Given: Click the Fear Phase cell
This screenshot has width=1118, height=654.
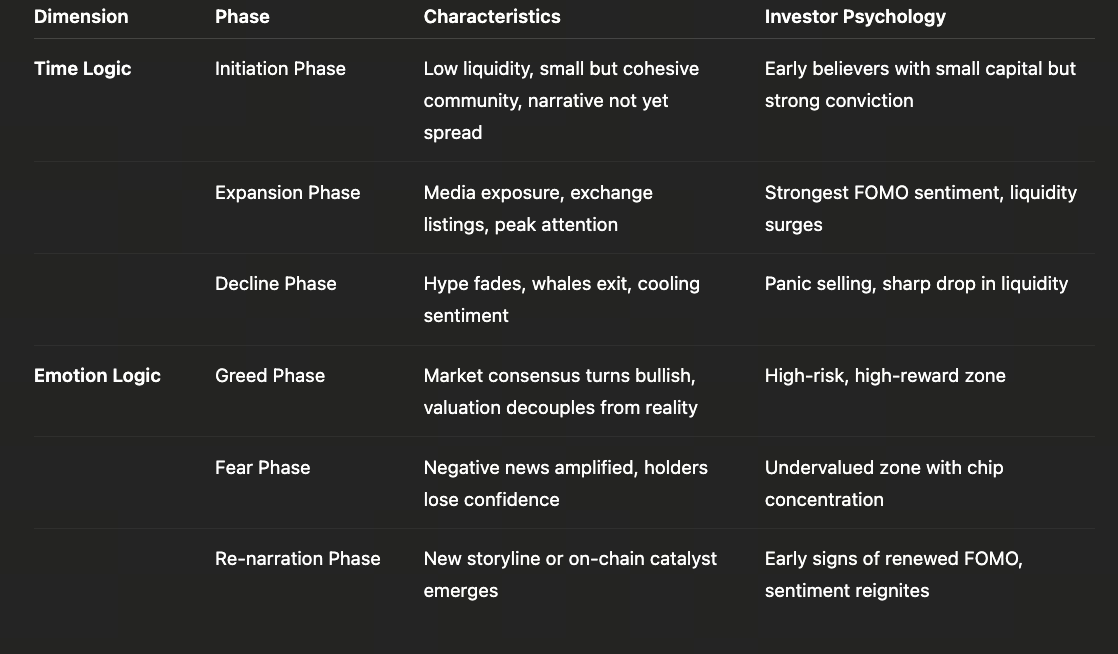Looking at the screenshot, I should [x=262, y=468].
